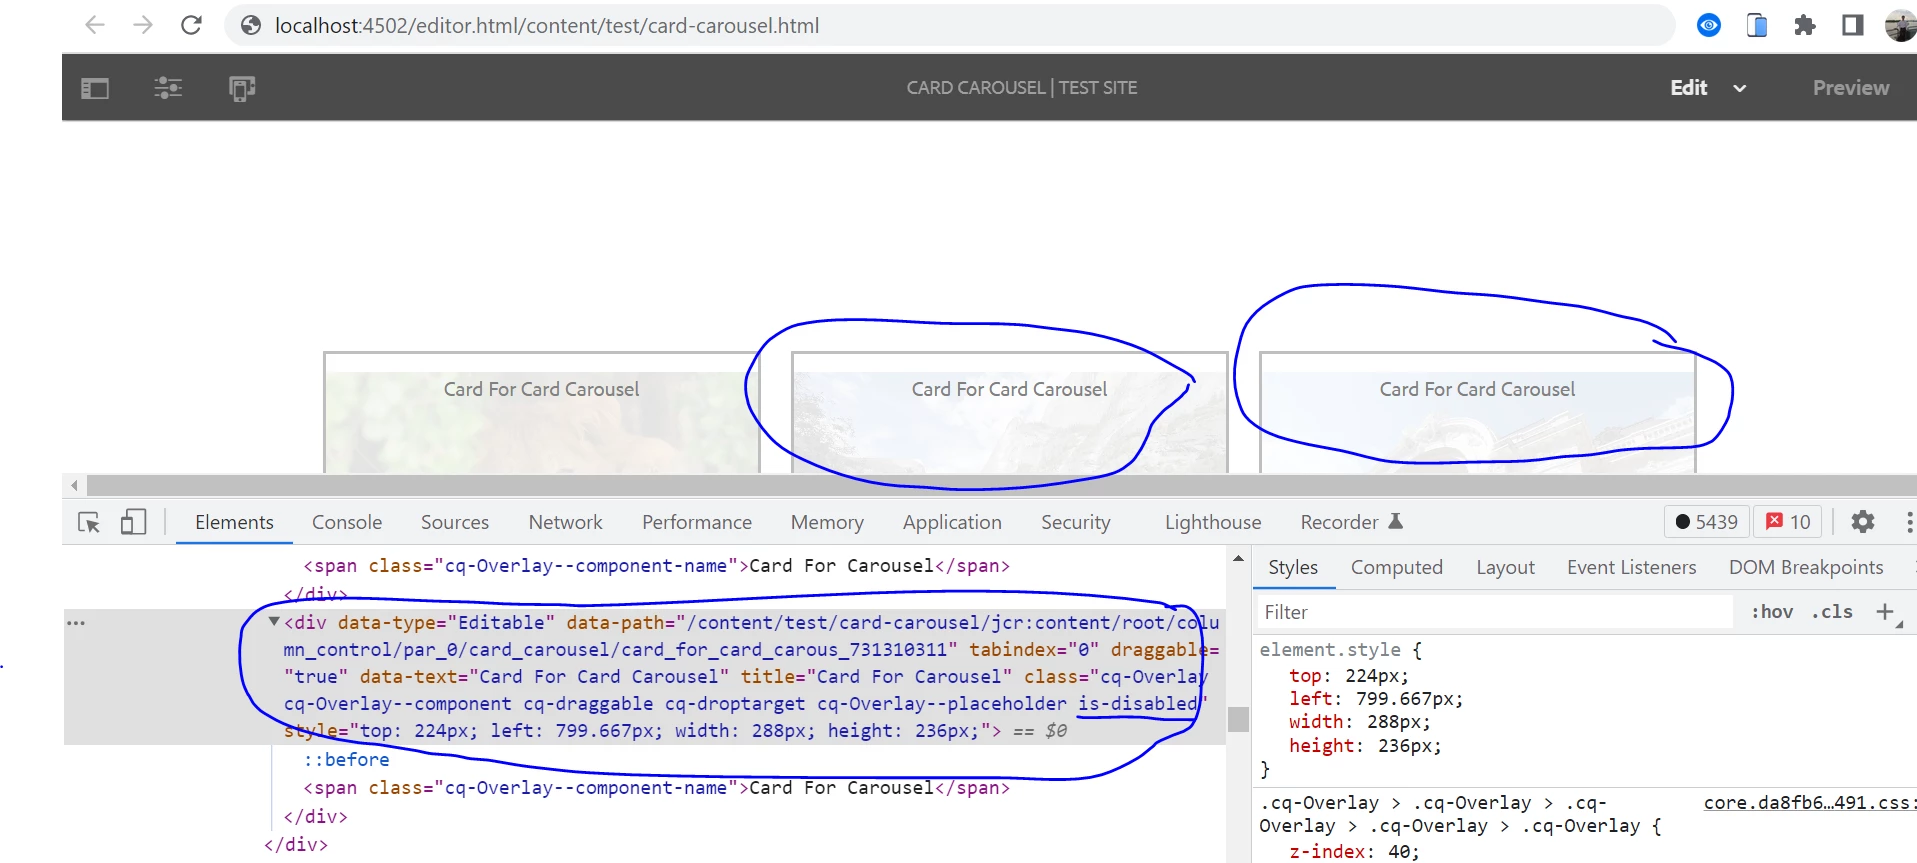This screenshot has width=1917, height=863.
Task: Open the Extensions puzzle icon
Action: coord(1805,25)
